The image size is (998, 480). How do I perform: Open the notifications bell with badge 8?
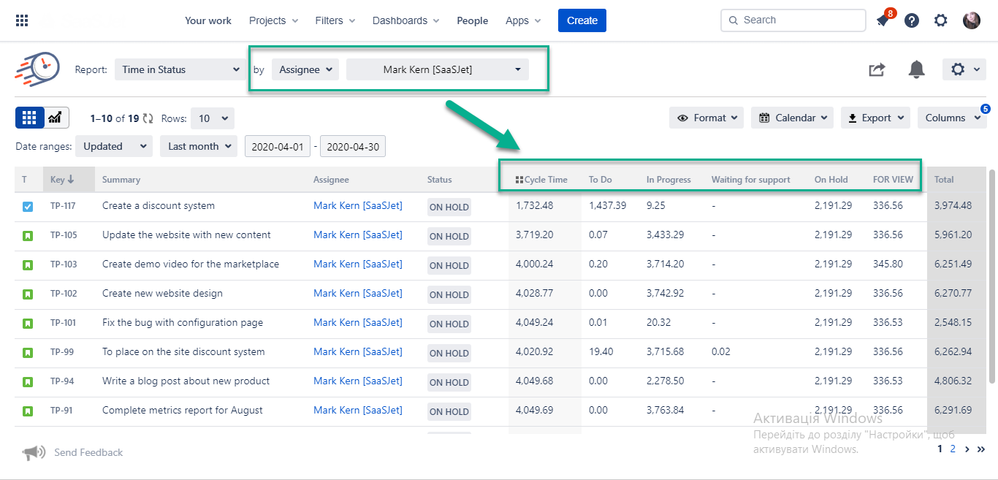tap(883, 21)
